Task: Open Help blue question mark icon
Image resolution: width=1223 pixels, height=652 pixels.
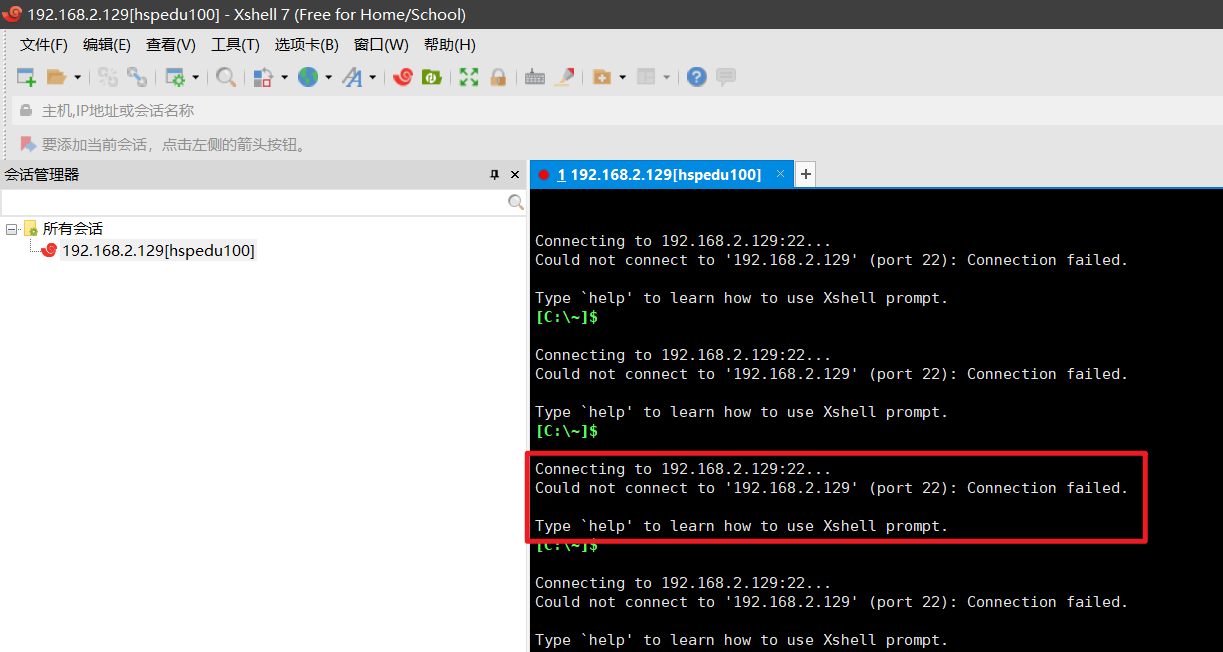Action: (x=697, y=77)
